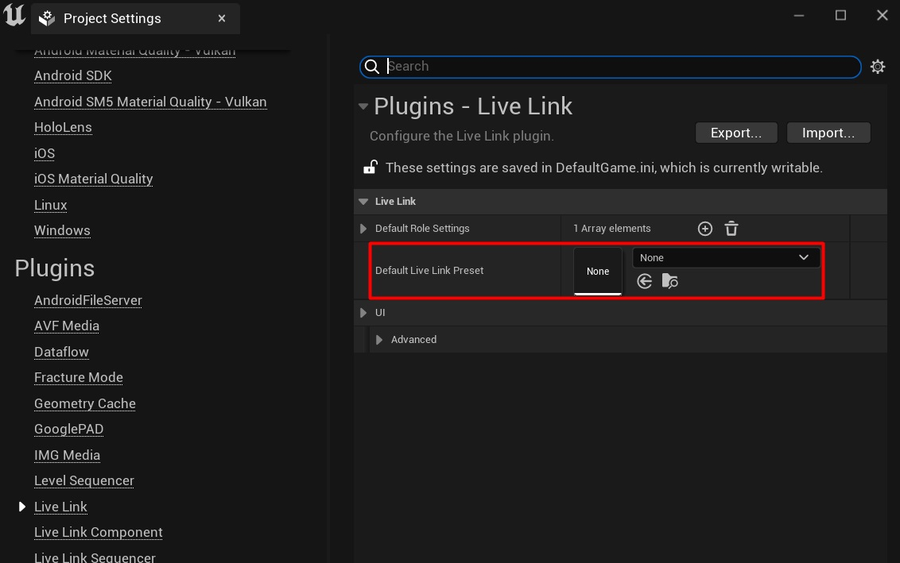Viewport: 900px width, 563px height.
Task: Add element to Default Role Settings
Action: 705,228
